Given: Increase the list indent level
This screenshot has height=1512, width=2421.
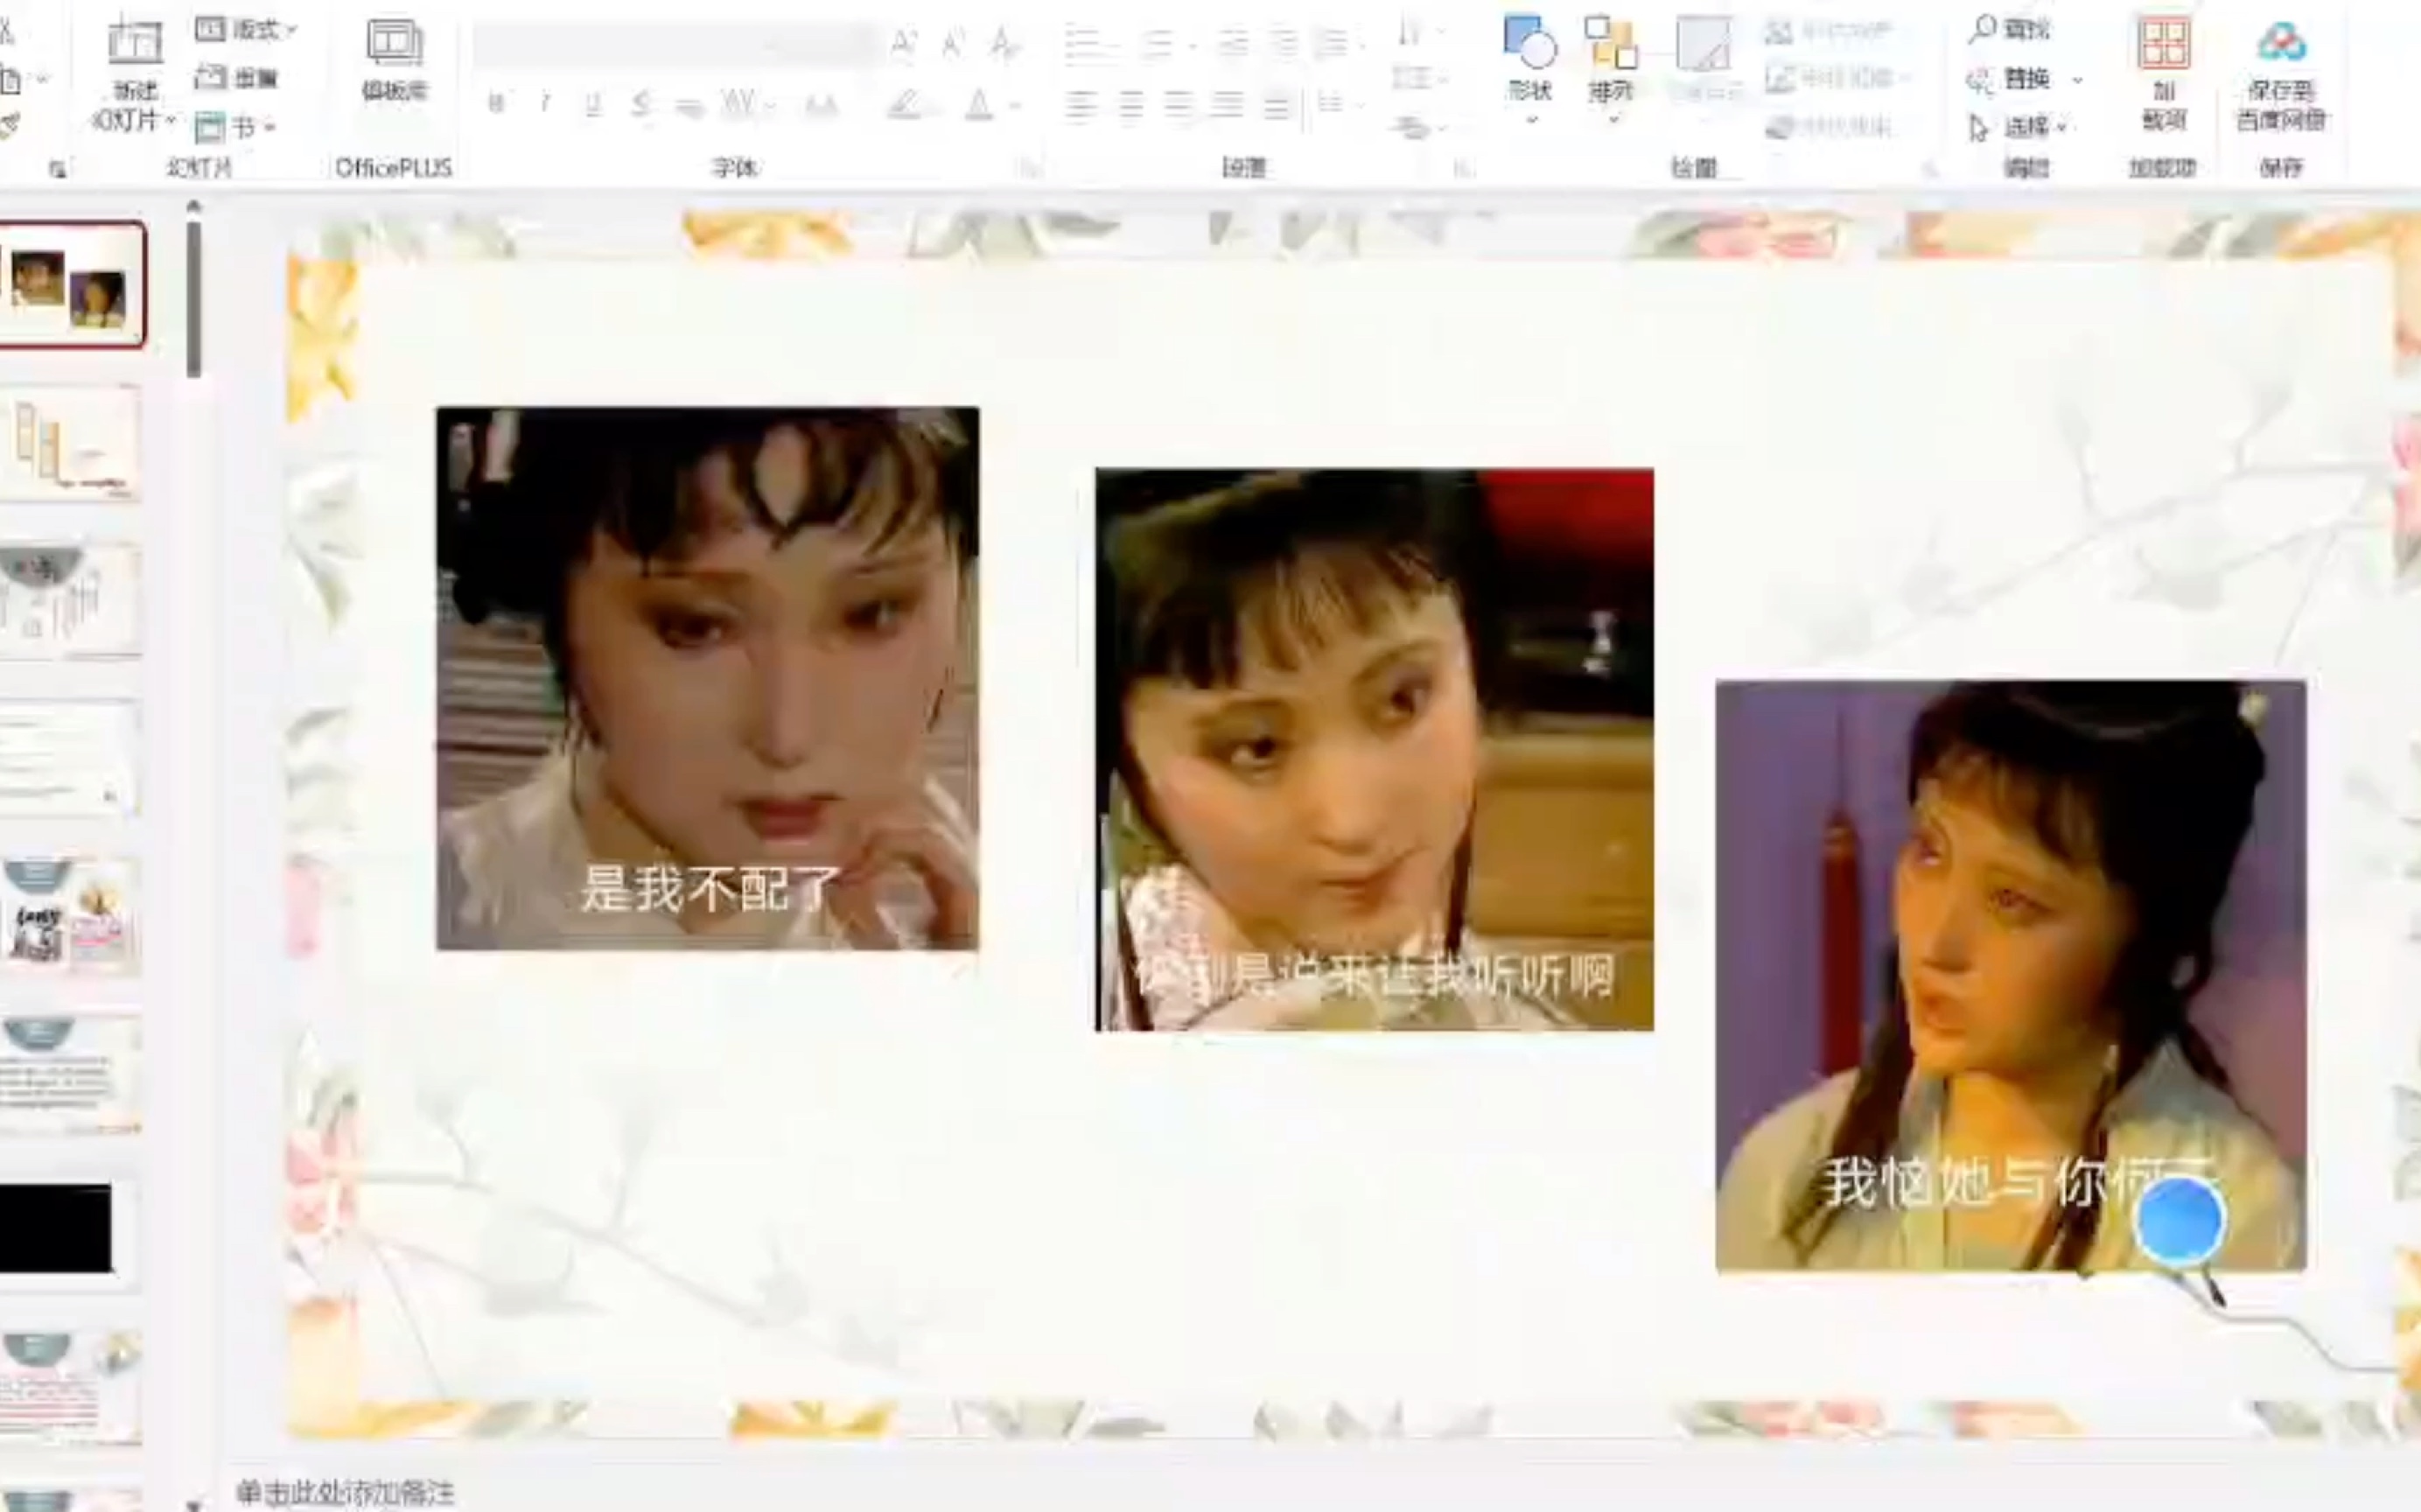Looking at the screenshot, I should point(1284,43).
